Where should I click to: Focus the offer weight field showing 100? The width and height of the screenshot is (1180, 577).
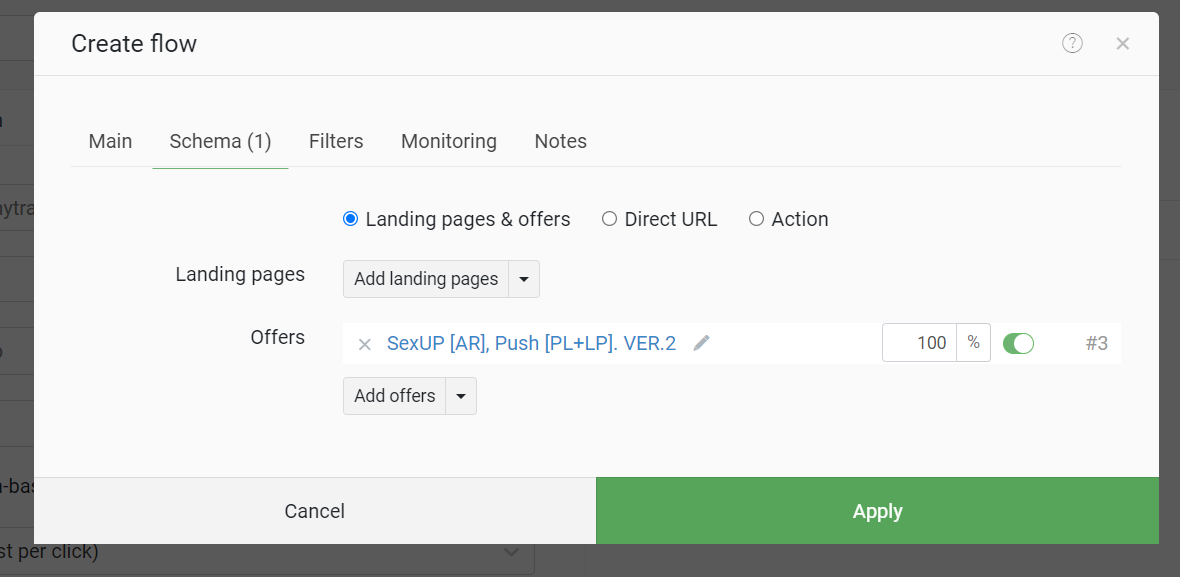pyautogui.click(x=920, y=343)
